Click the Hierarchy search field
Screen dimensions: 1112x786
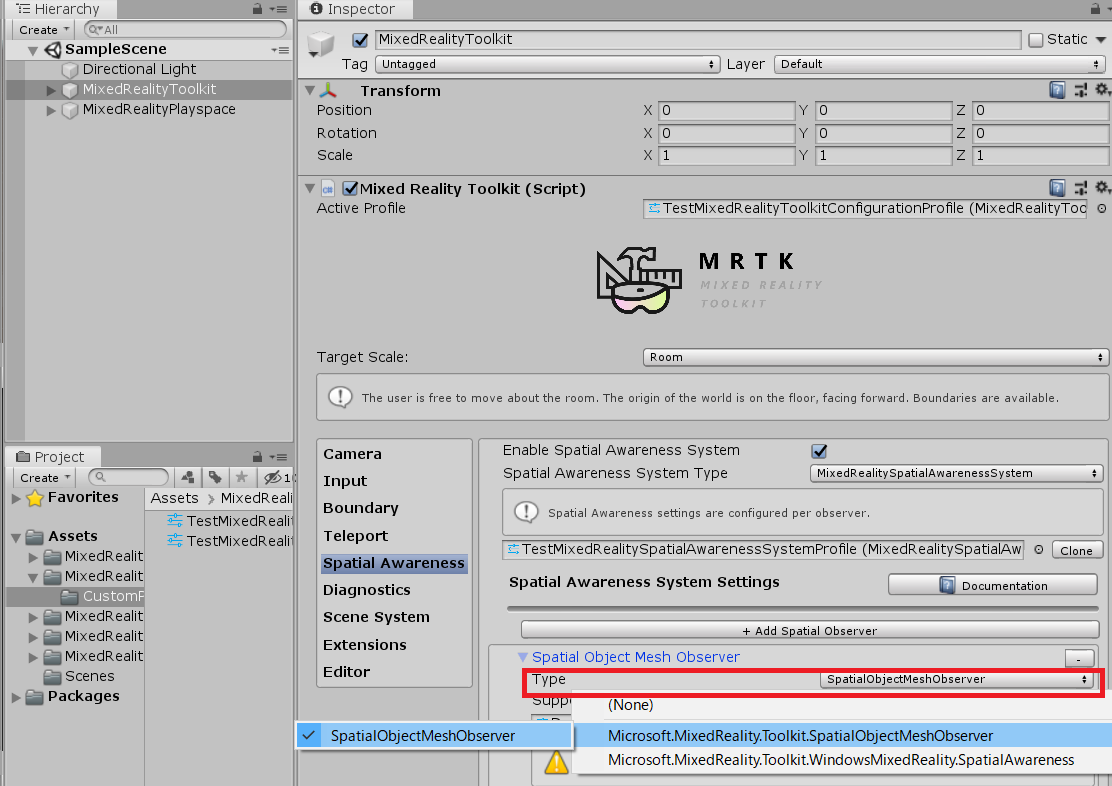click(185, 30)
